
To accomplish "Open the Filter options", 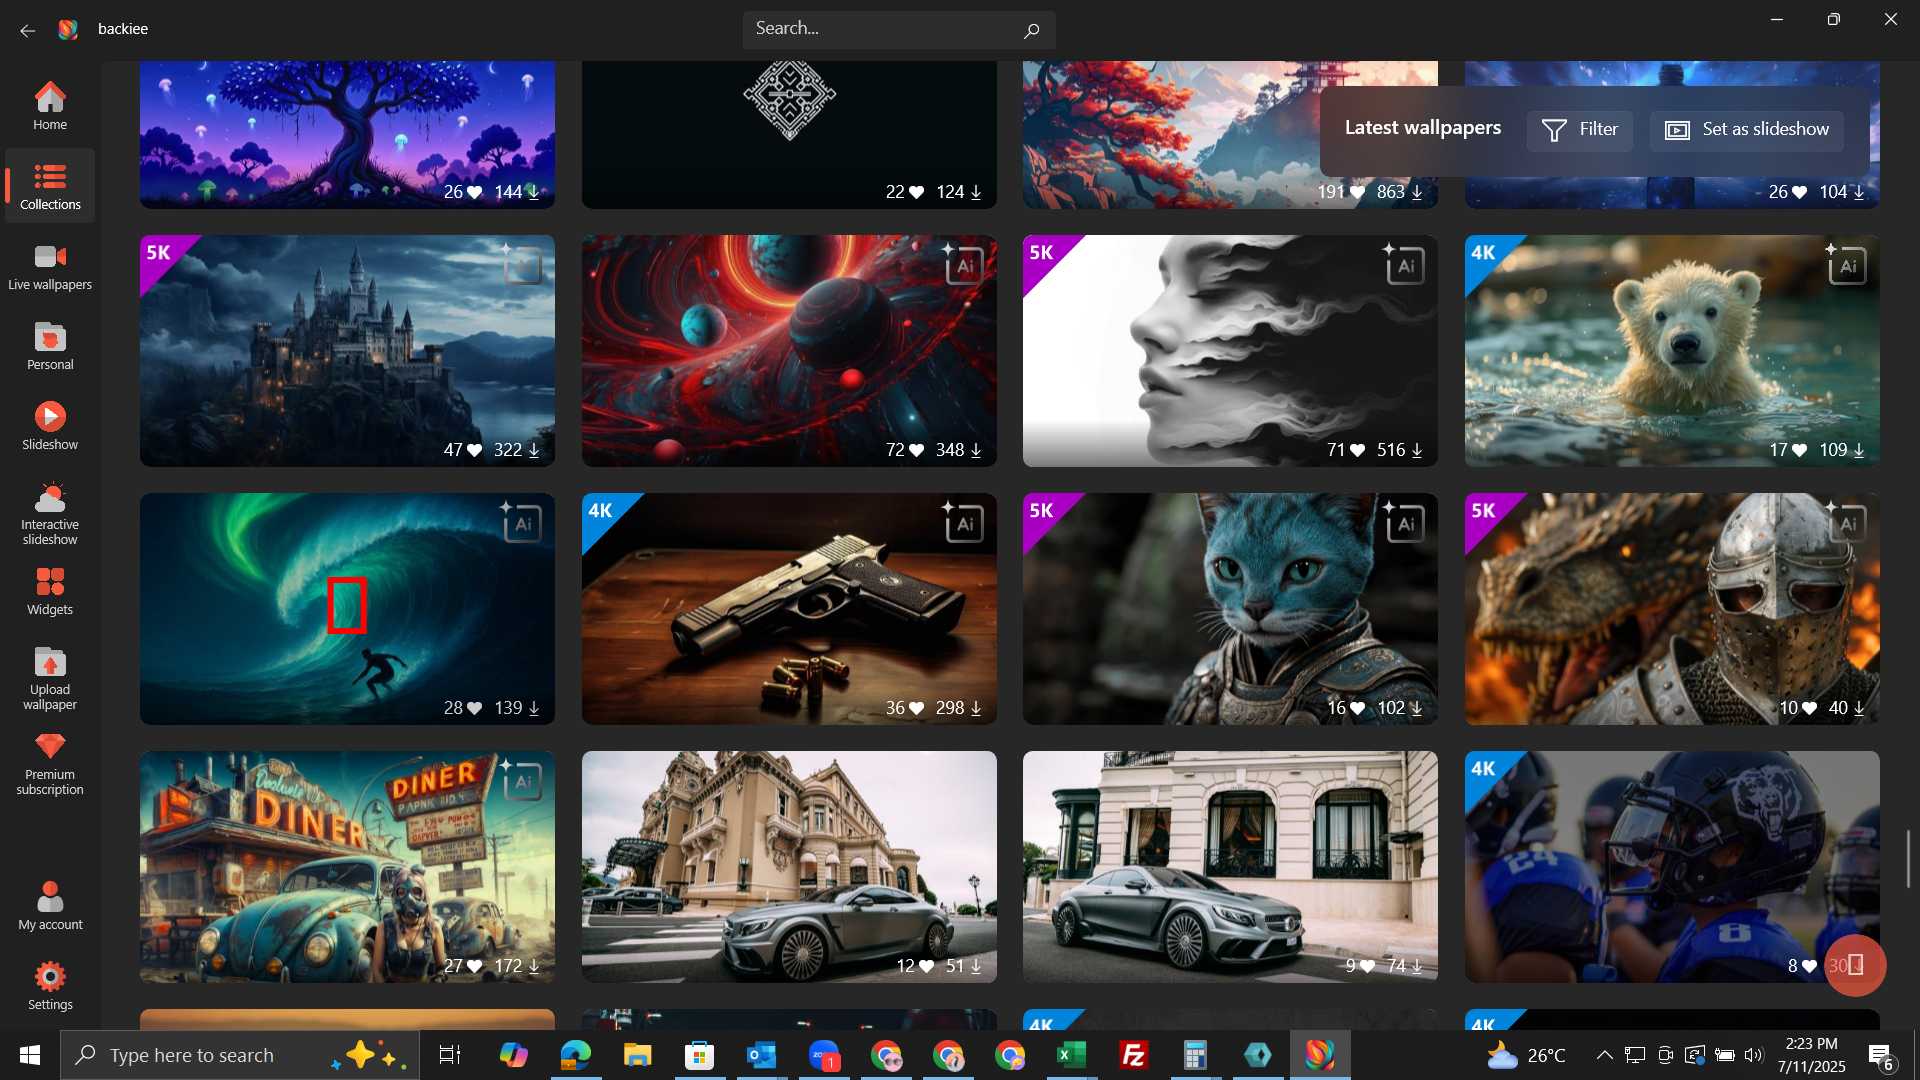I will (1579, 130).
